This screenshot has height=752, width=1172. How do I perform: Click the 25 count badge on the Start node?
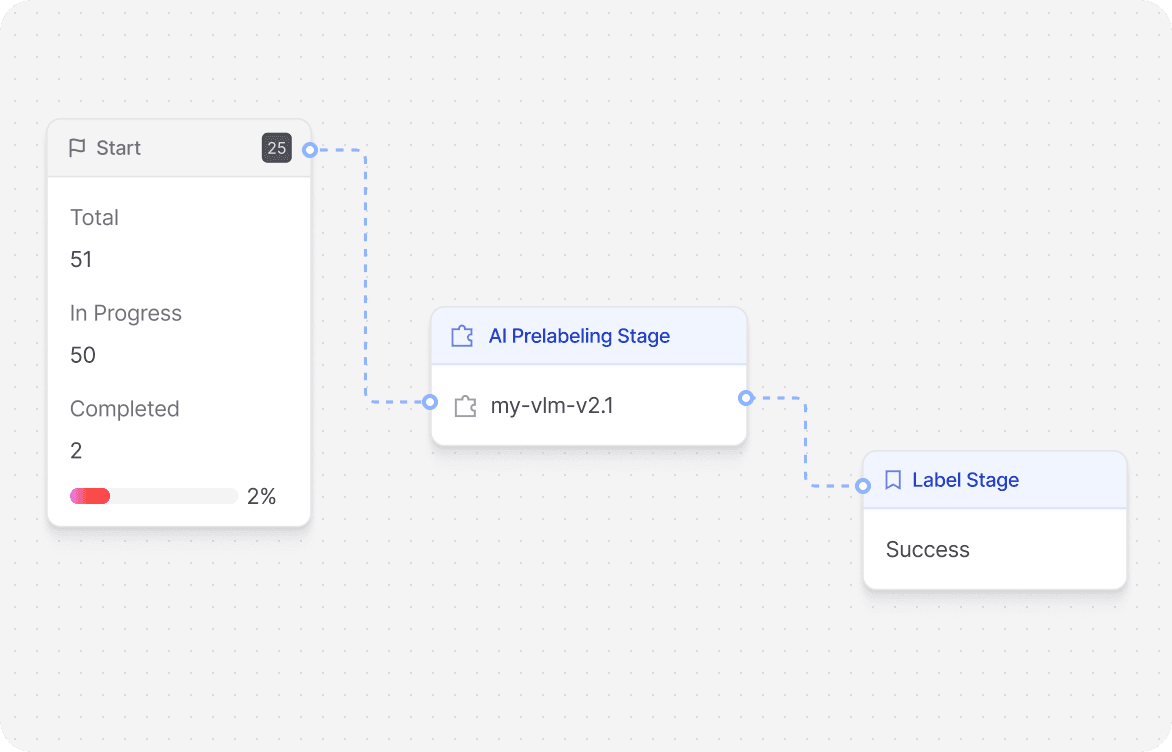click(x=276, y=147)
